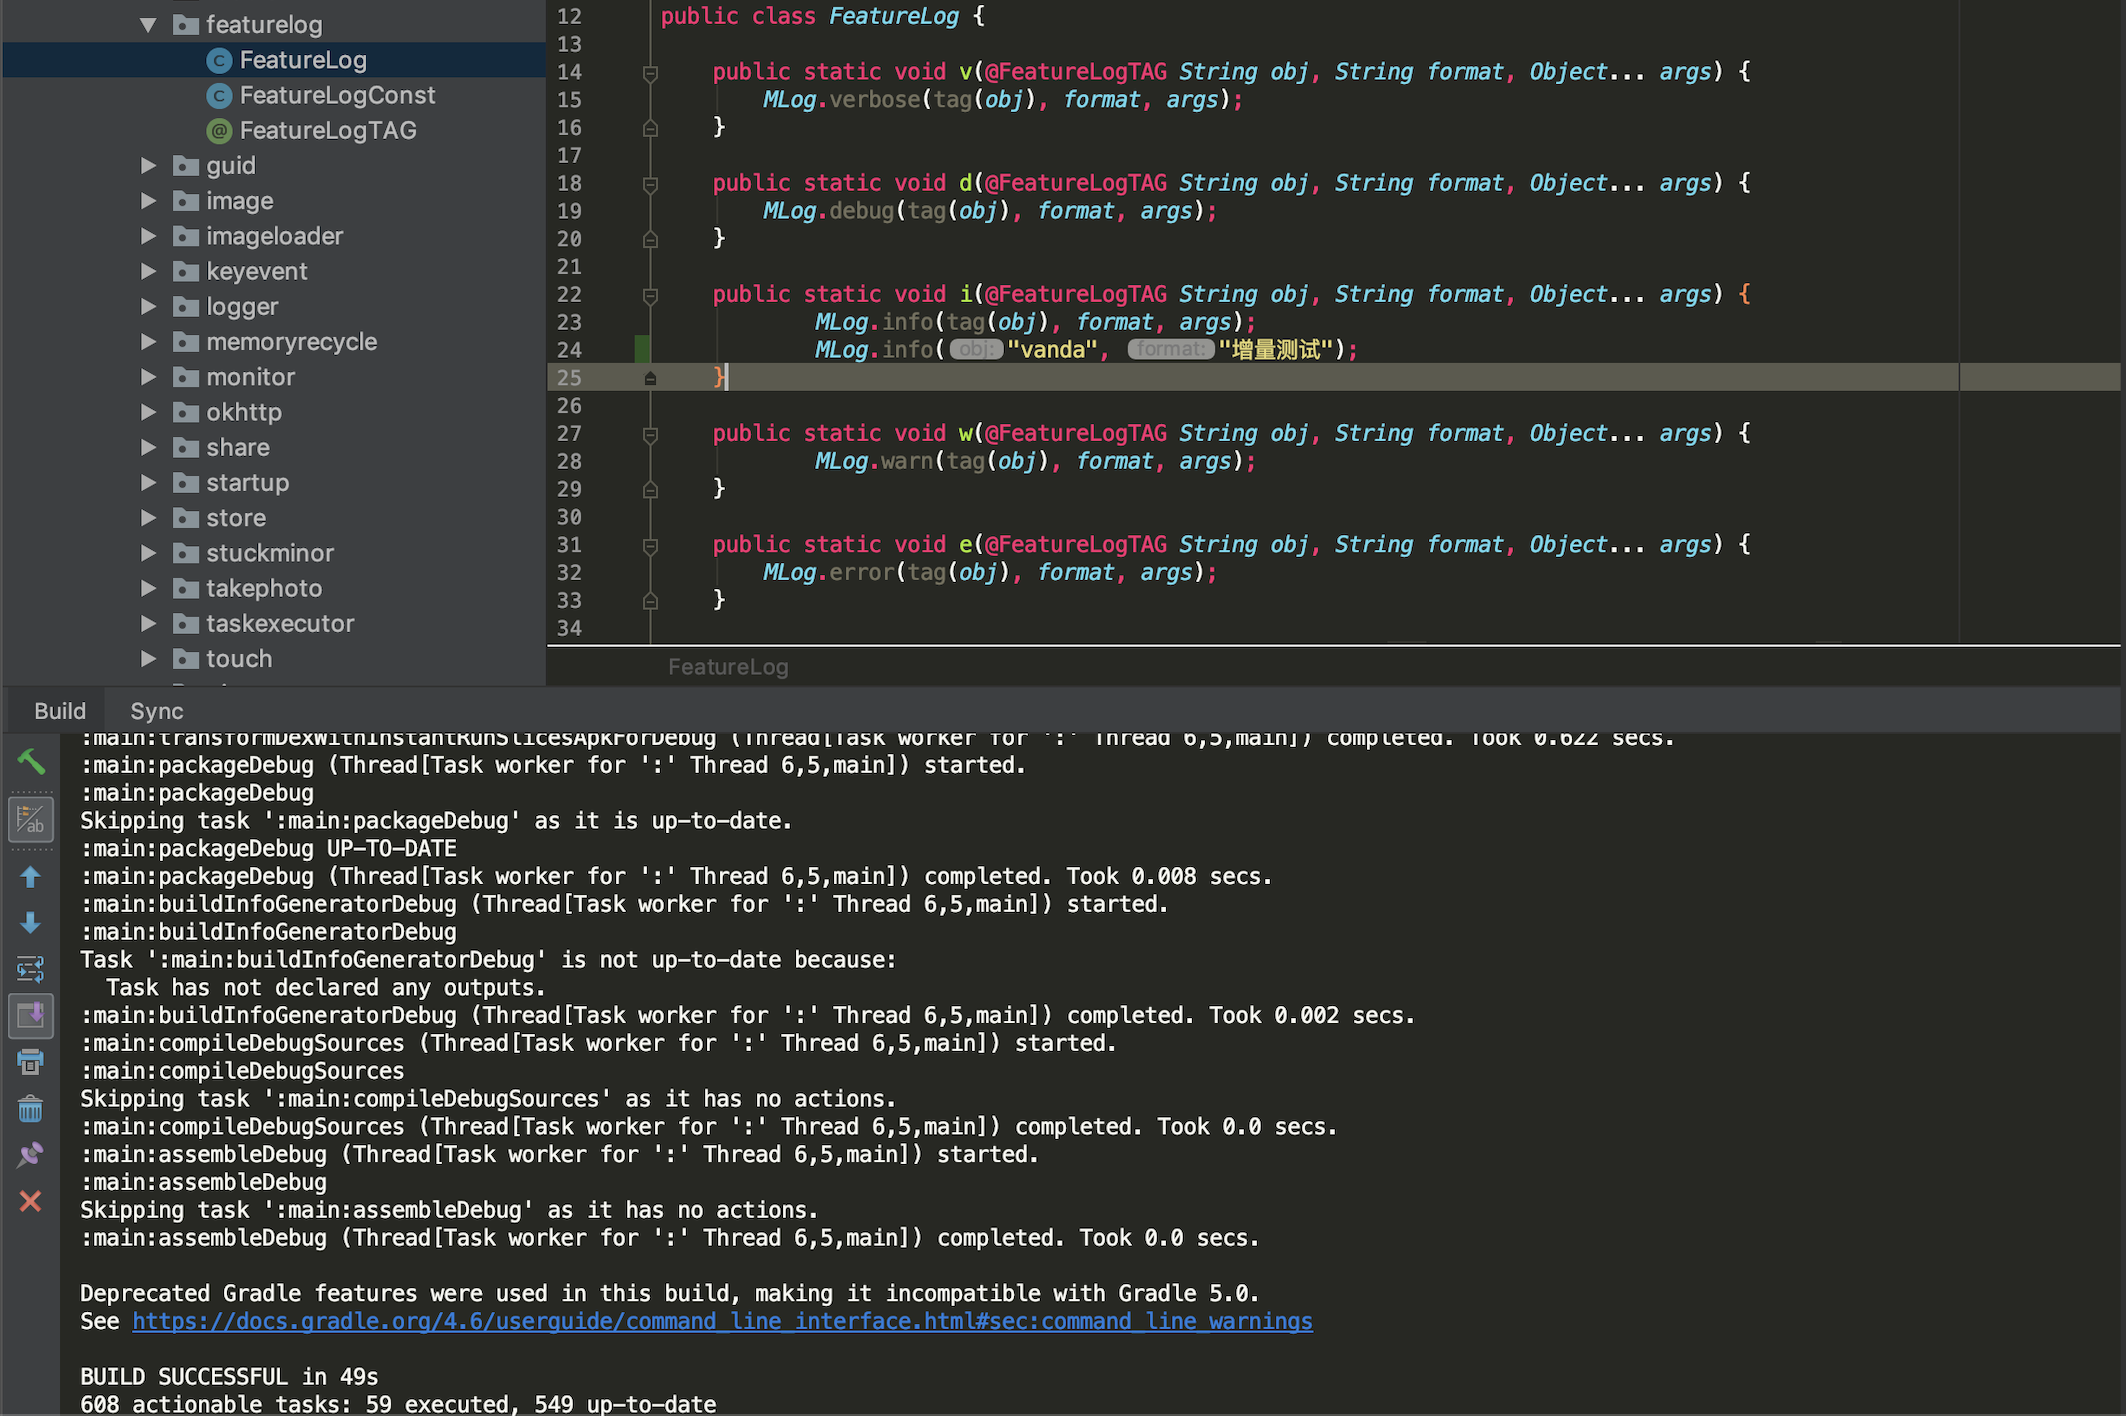Click the up arrow in Build panel
The width and height of the screenshot is (2126, 1416).
31,877
